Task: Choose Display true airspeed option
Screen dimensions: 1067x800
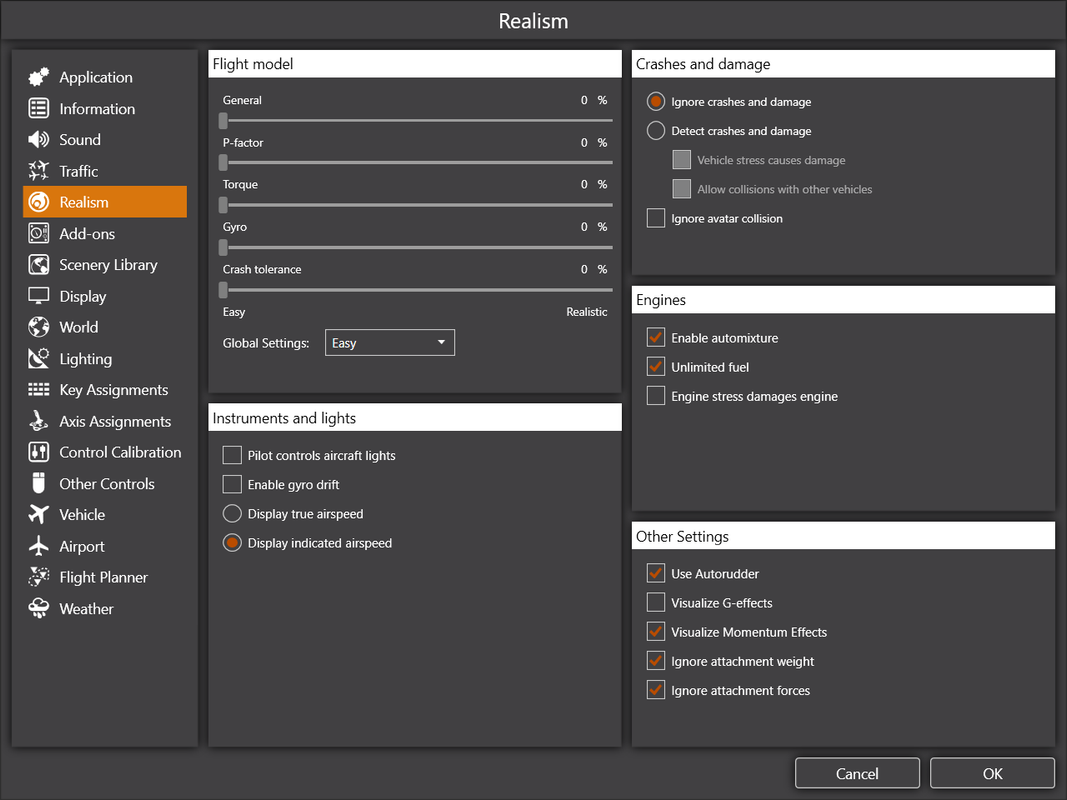Action: pyautogui.click(x=232, y=514)
